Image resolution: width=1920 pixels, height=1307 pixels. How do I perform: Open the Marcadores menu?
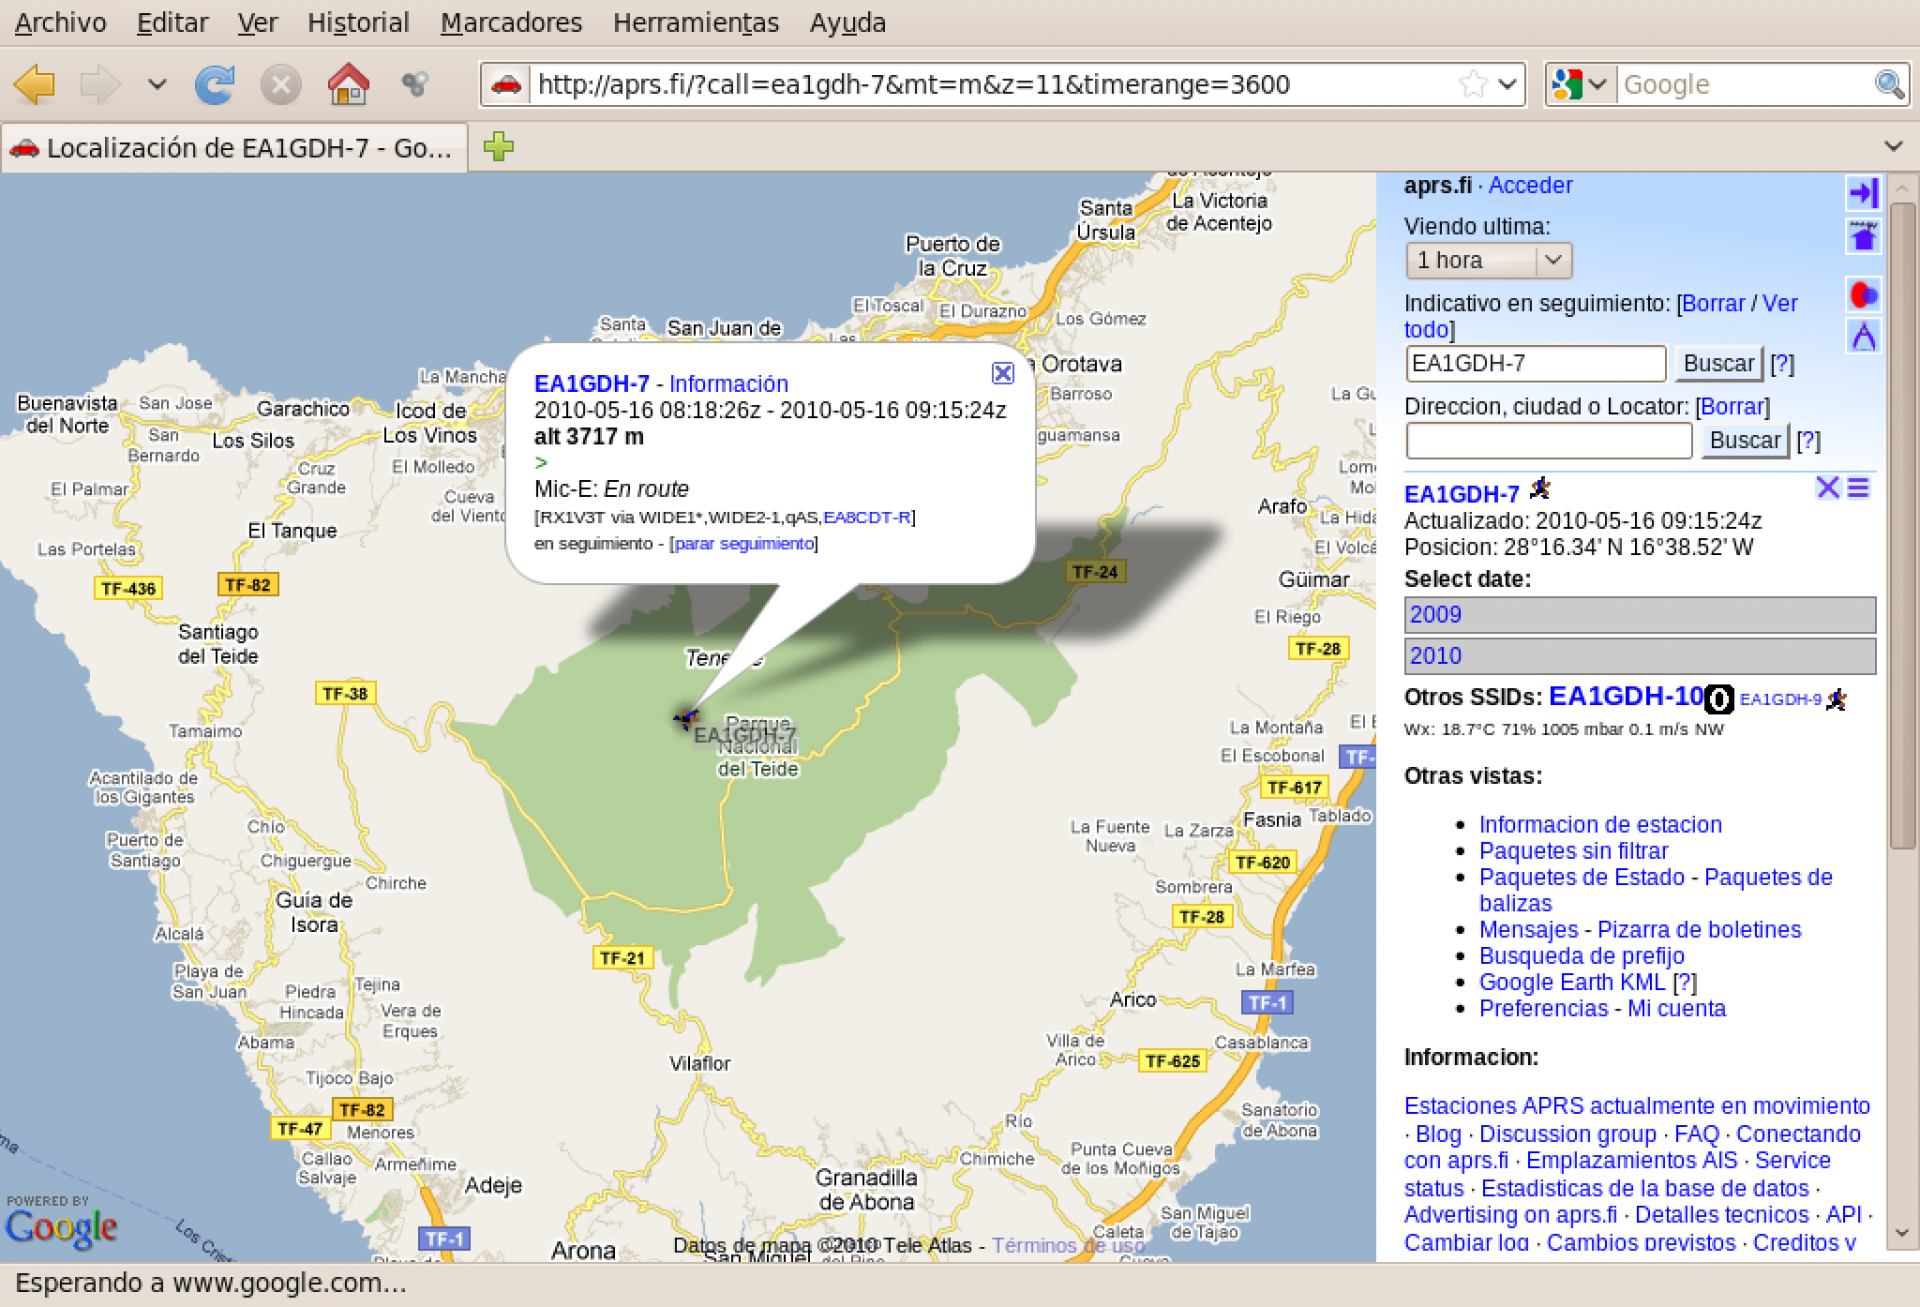click(x=511, y=22)
